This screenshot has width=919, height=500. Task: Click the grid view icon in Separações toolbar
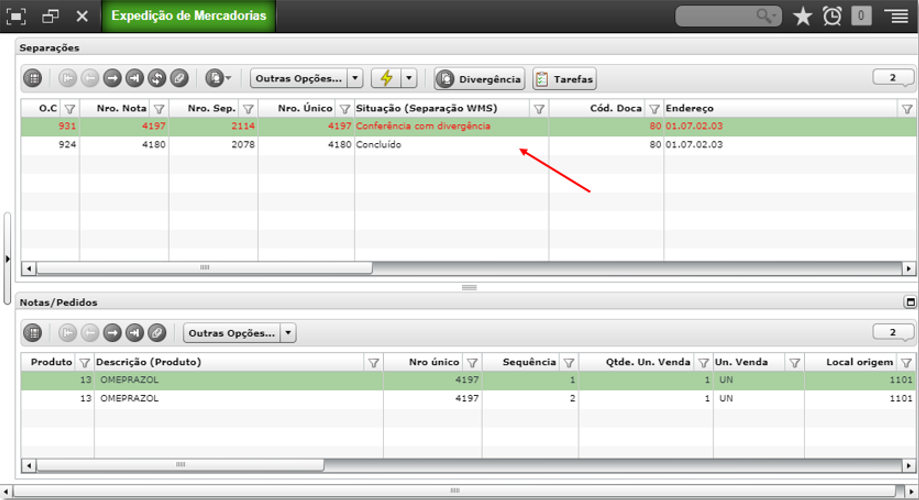click(x=33, y=78)
